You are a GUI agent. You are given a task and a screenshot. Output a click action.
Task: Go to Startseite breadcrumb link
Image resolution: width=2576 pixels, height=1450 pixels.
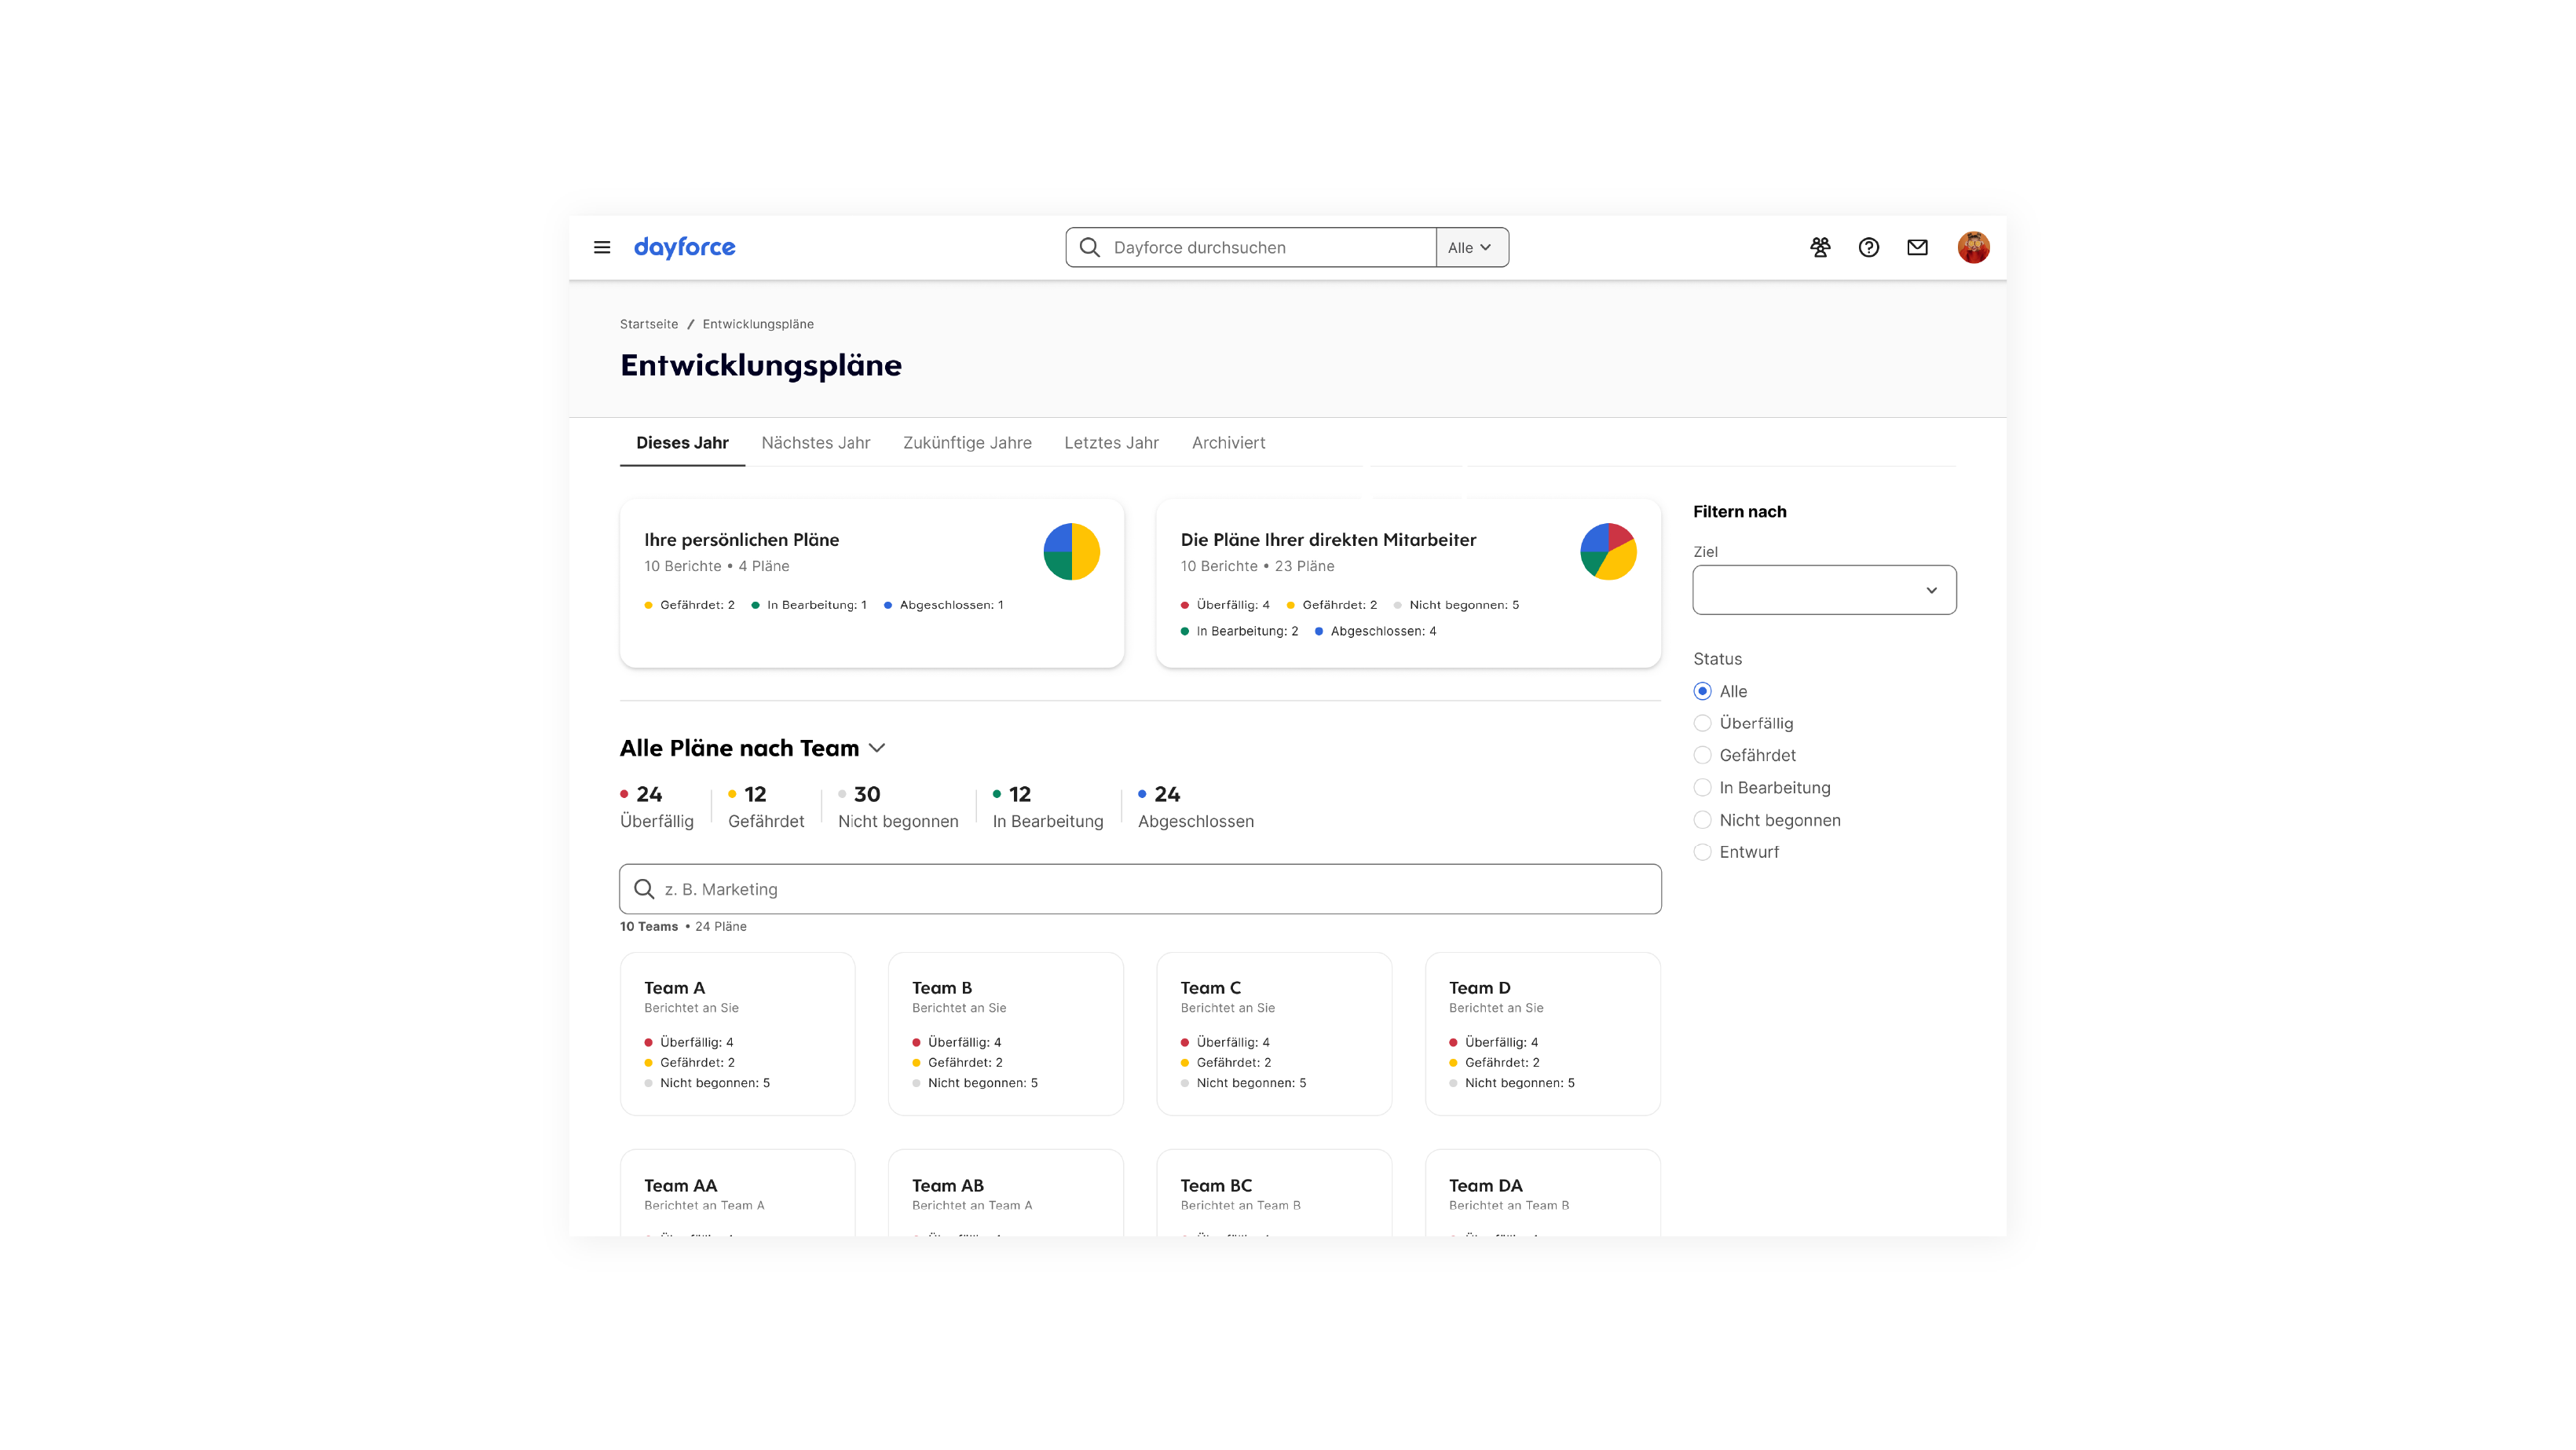[648, 324]
